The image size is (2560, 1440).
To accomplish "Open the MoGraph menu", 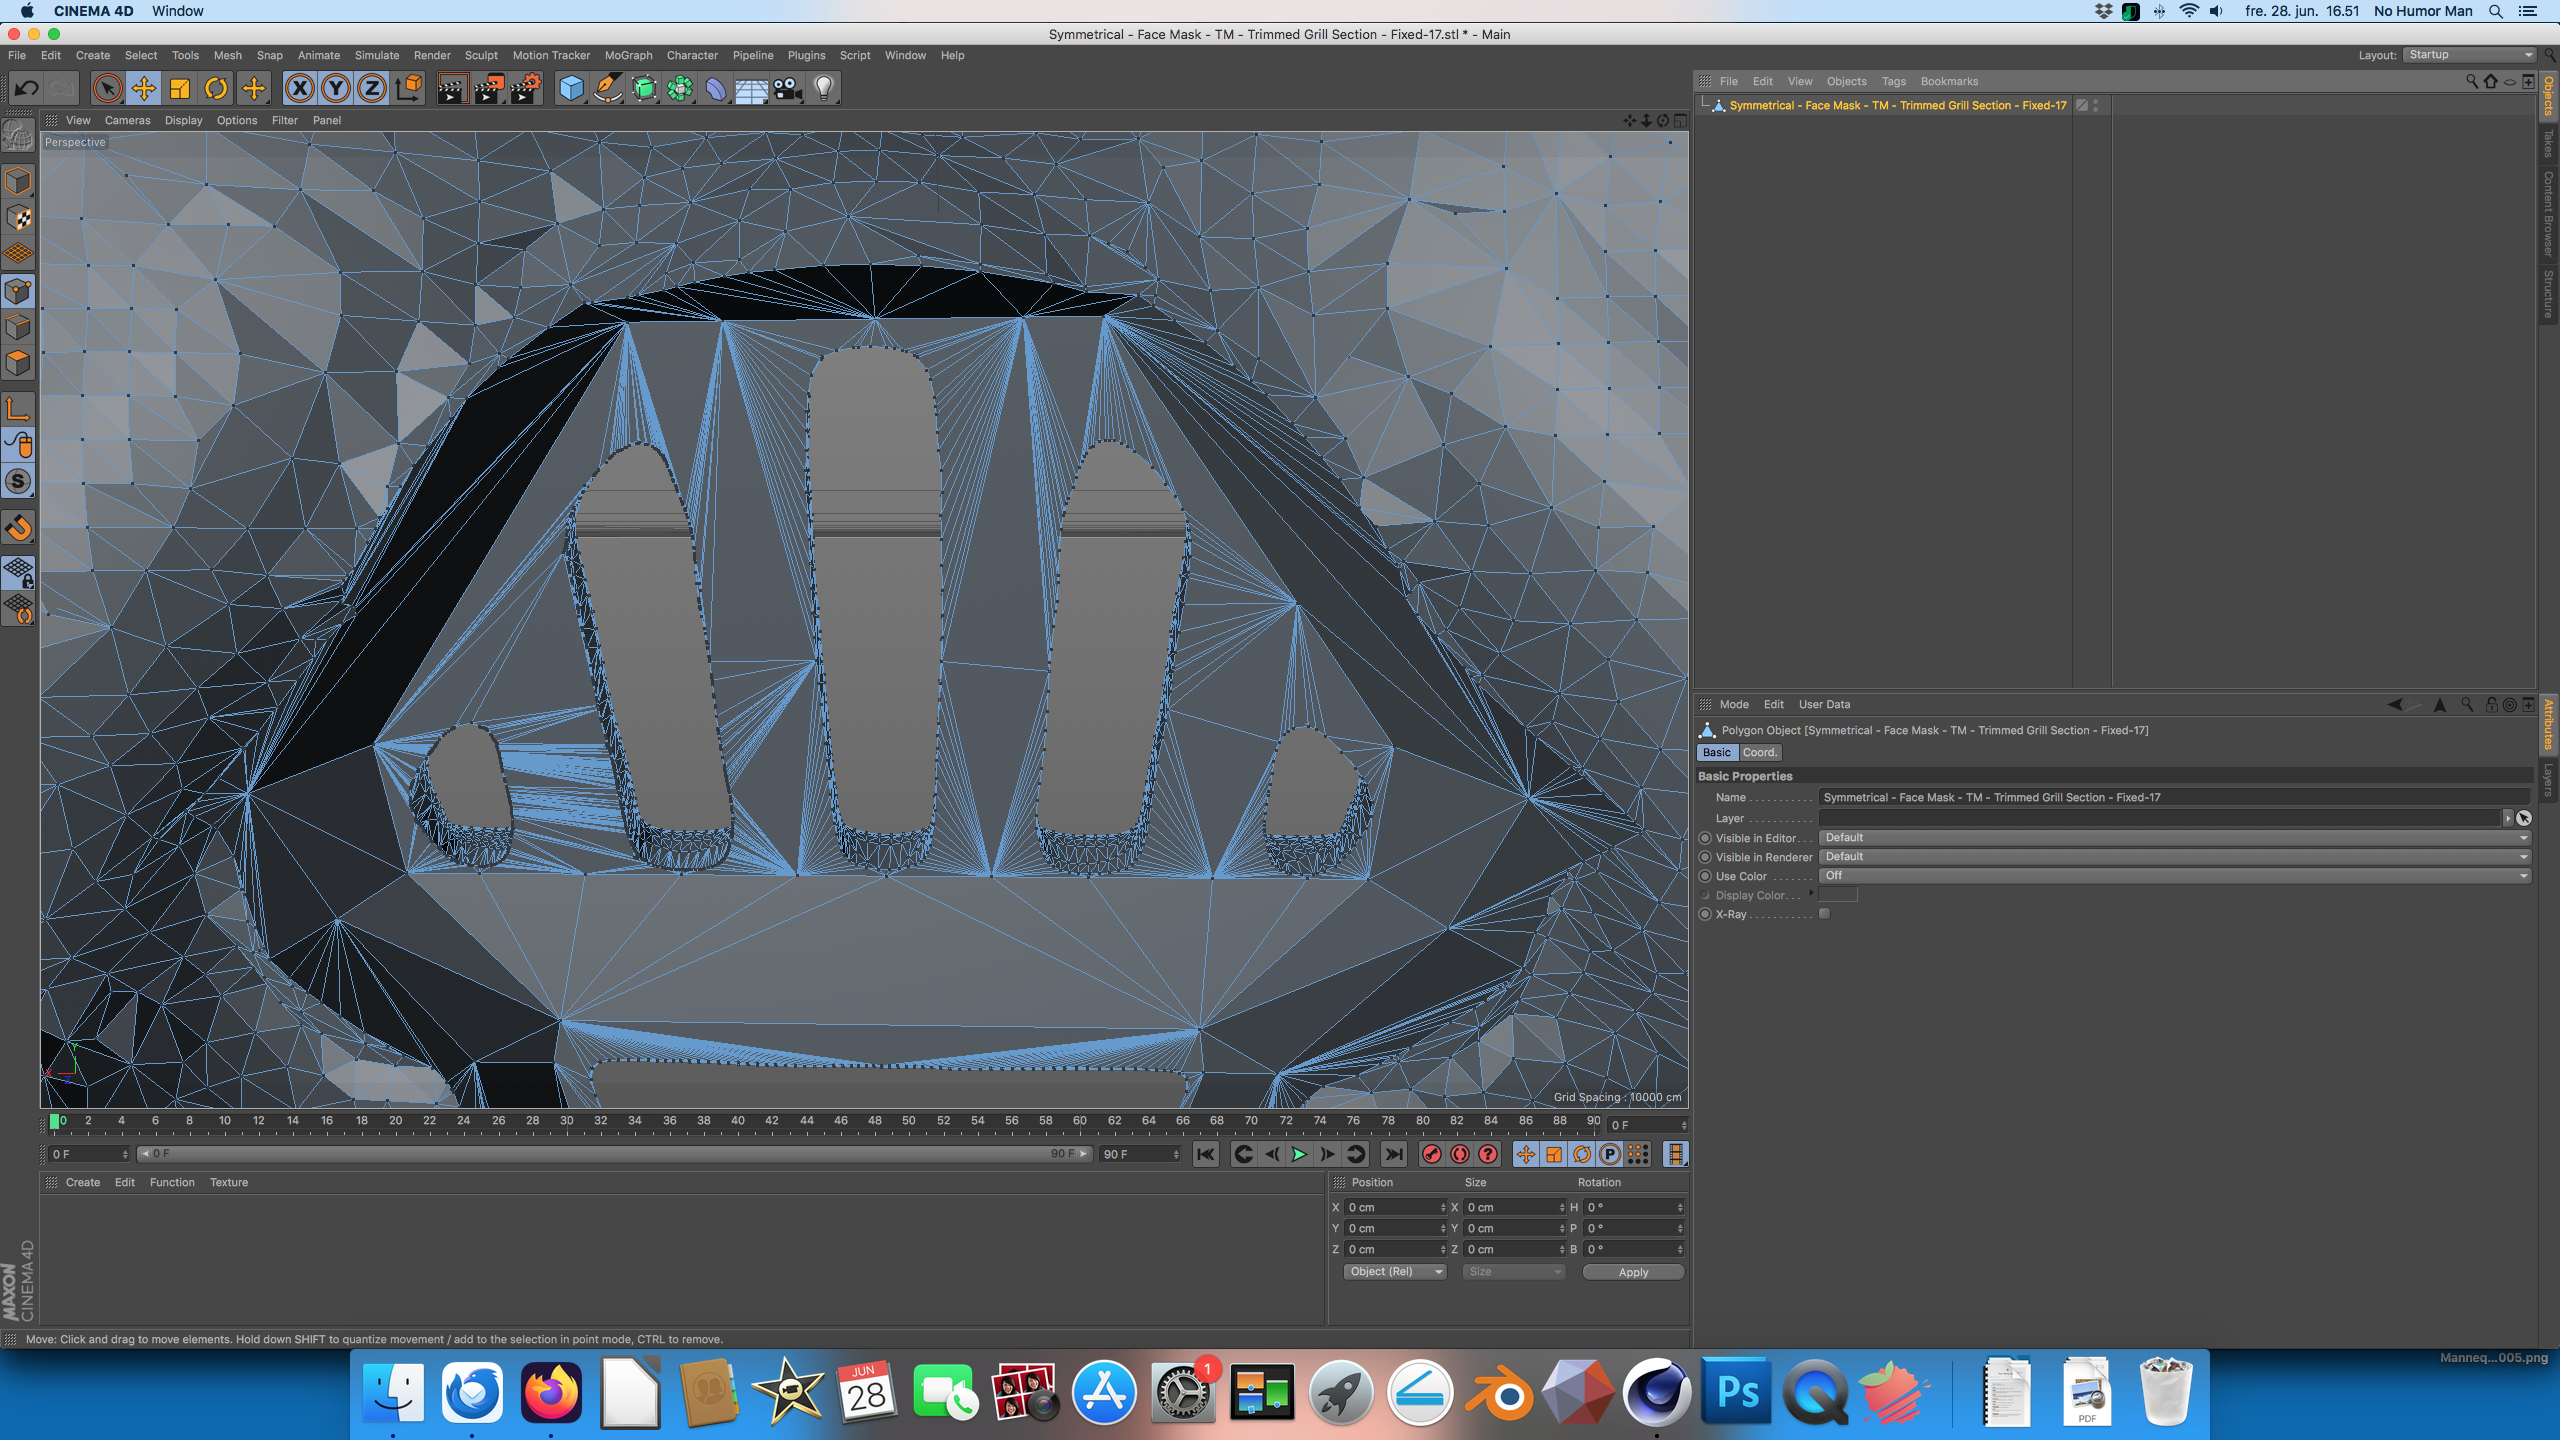I will [x=628, y=55].
